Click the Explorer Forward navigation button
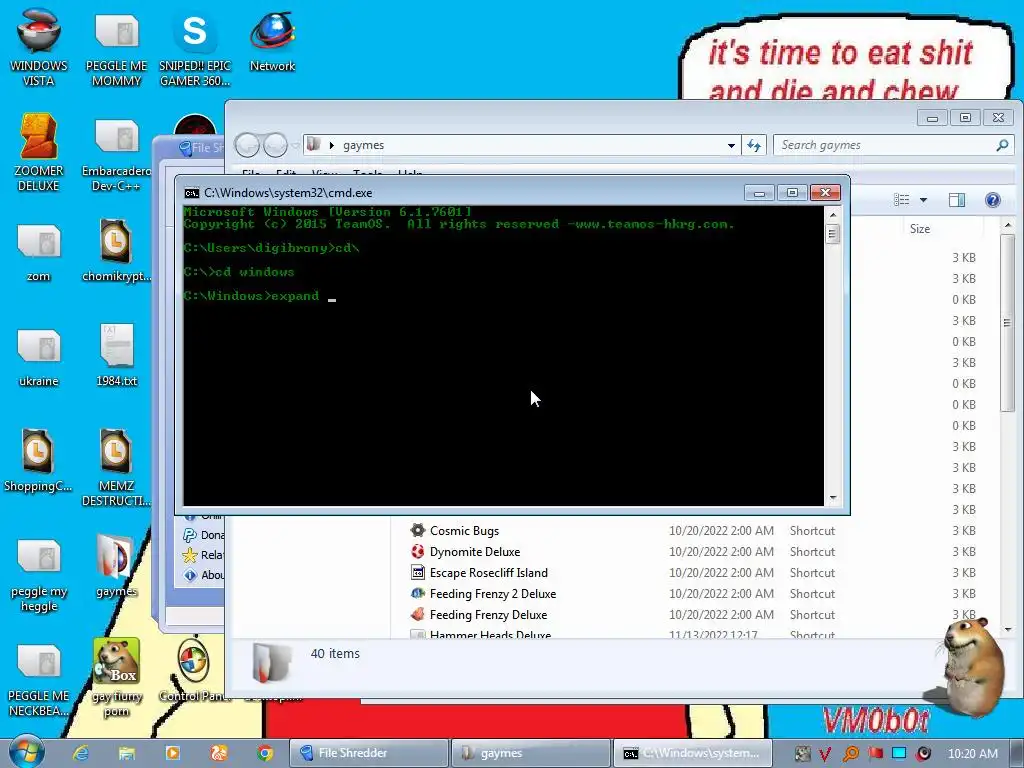 pos(275,145)
